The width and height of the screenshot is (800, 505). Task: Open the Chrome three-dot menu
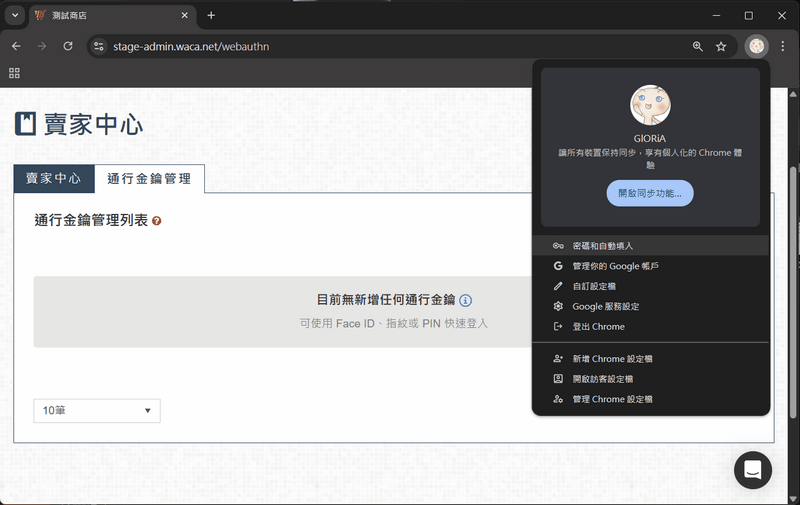coord(782,46)
